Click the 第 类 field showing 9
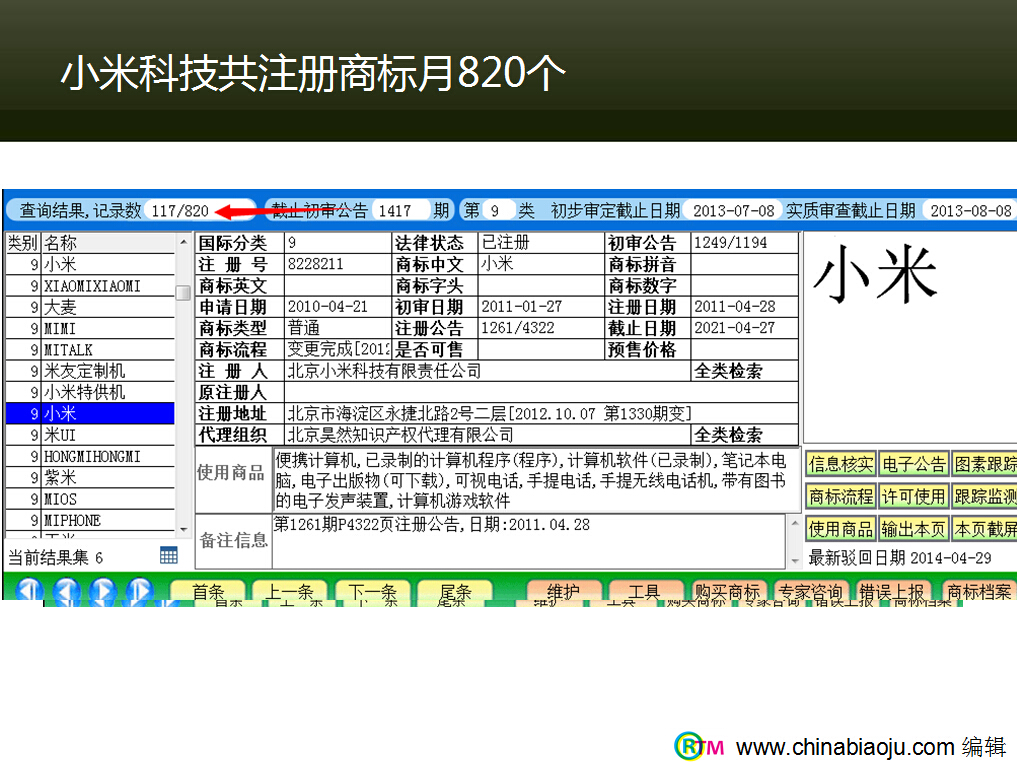Screen dimensions: 1017x762 pyautogui.click(x=498, y=210)
